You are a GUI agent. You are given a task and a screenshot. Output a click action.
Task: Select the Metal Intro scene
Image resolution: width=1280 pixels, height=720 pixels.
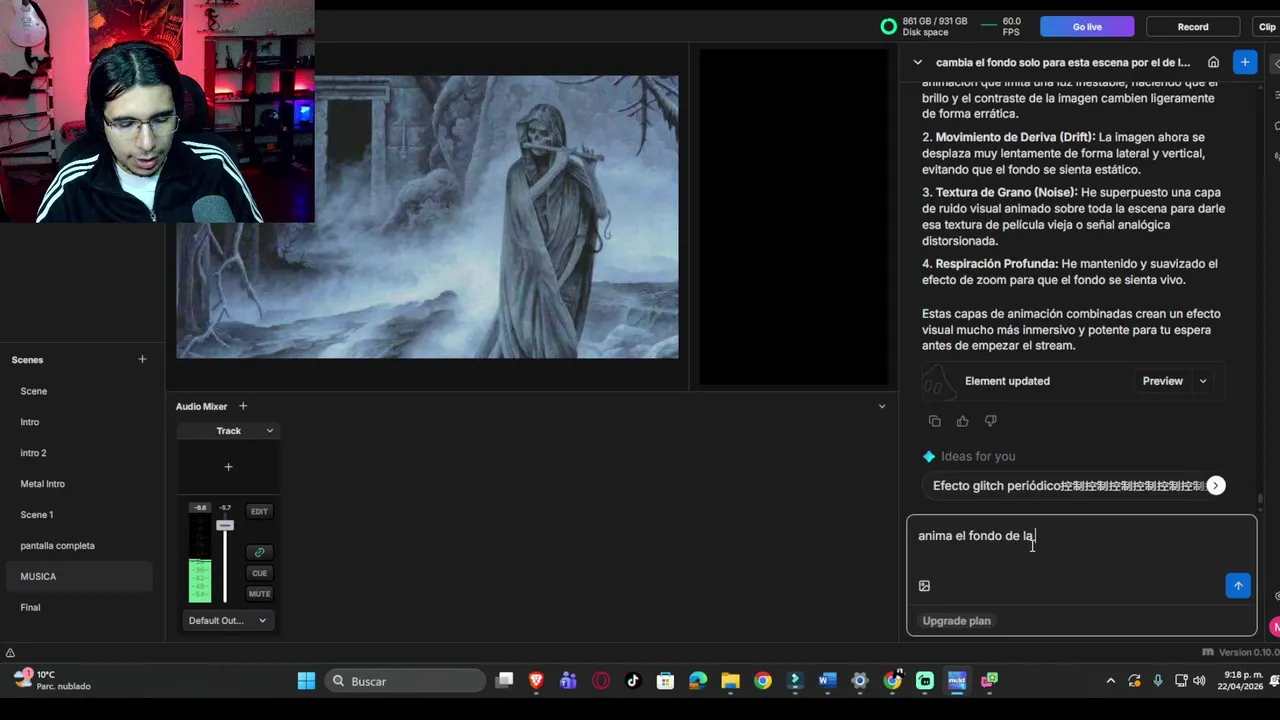(78, 484)
